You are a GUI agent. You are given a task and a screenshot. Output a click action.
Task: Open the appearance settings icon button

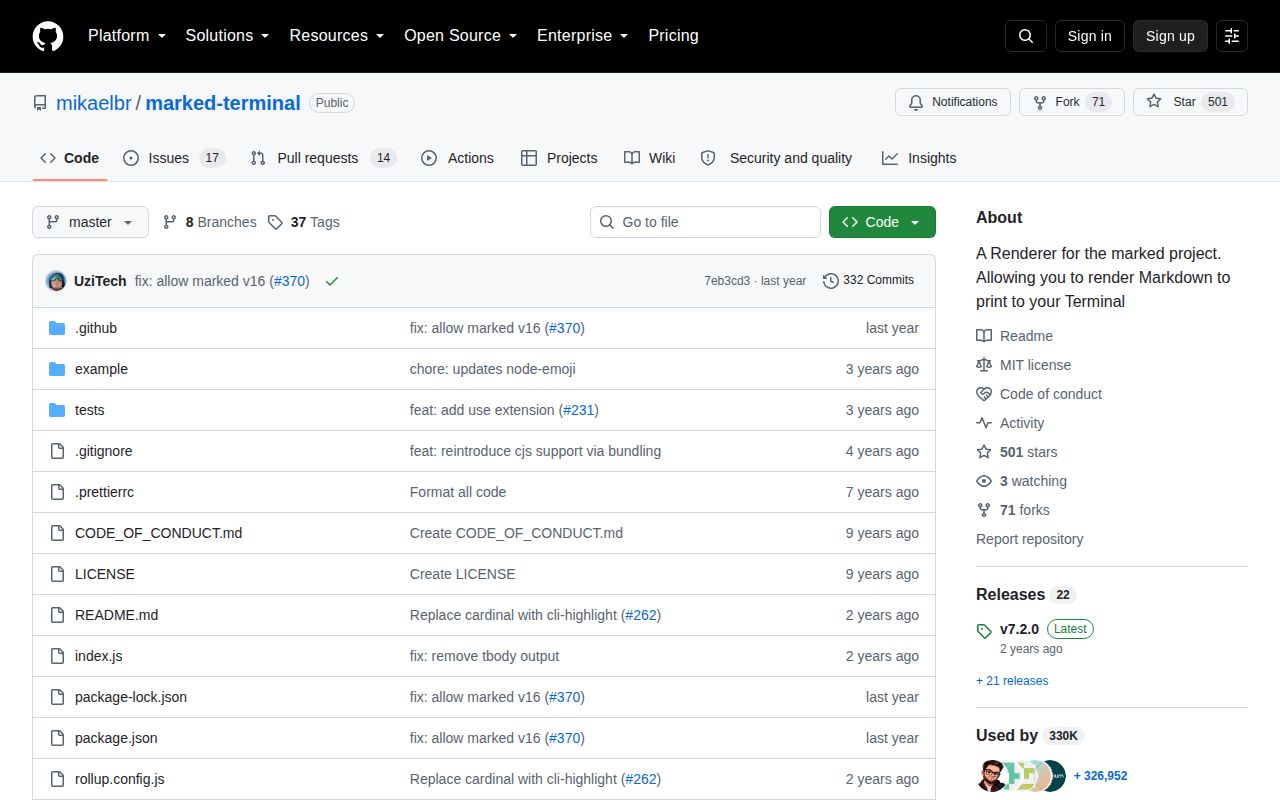[1232, 36]
